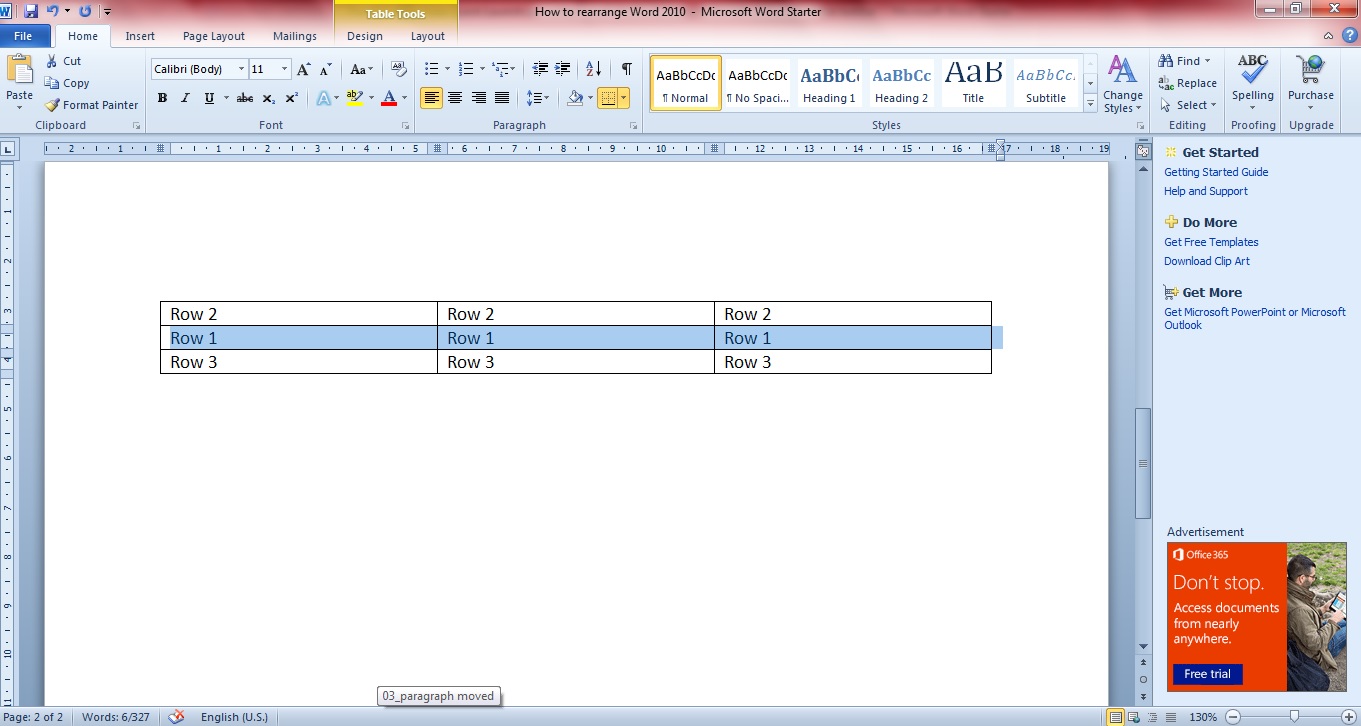Customize Quick Access Toolbar dropdown
Image resolution: width=1361 pixels, height=726 pixels.
pyautogui.click(x=107, y=12)
